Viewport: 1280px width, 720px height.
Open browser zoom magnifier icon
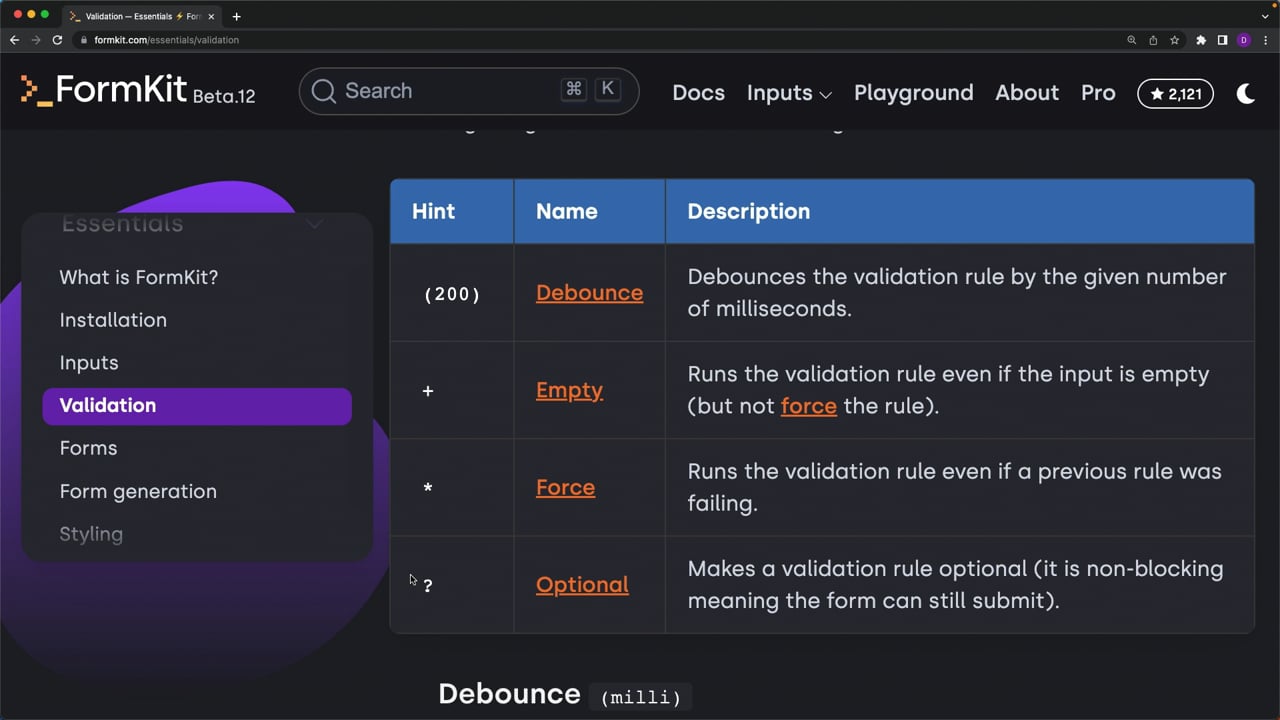(1132, 40)
